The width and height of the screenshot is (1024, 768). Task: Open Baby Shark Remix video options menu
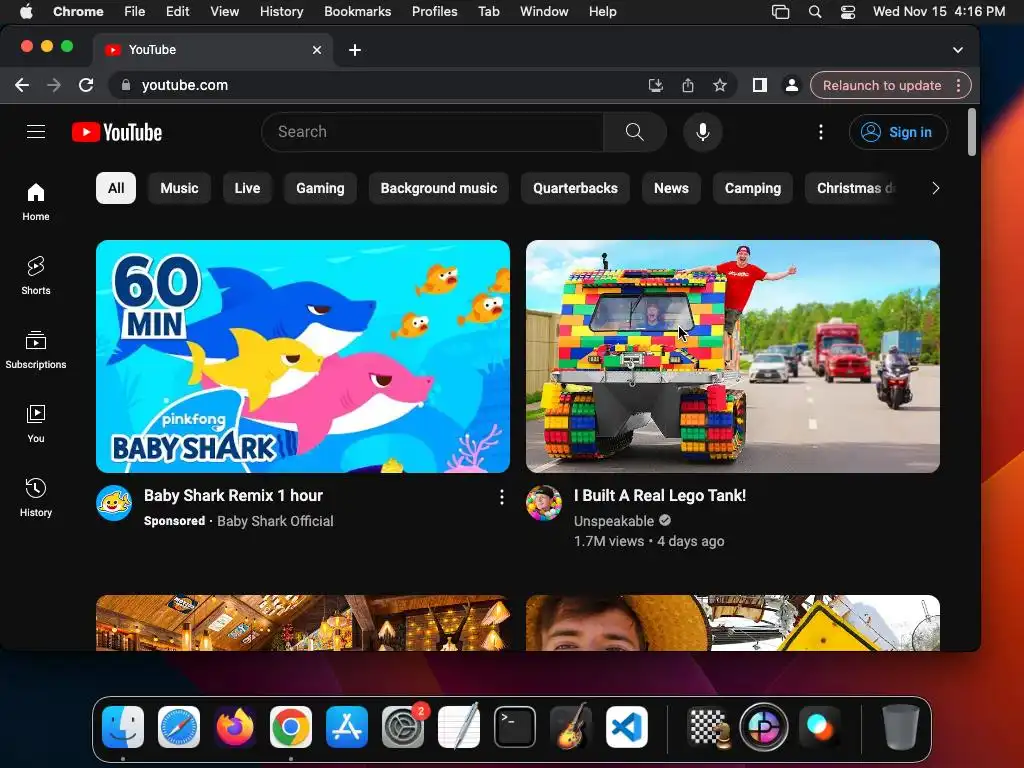tap(502, 497)
